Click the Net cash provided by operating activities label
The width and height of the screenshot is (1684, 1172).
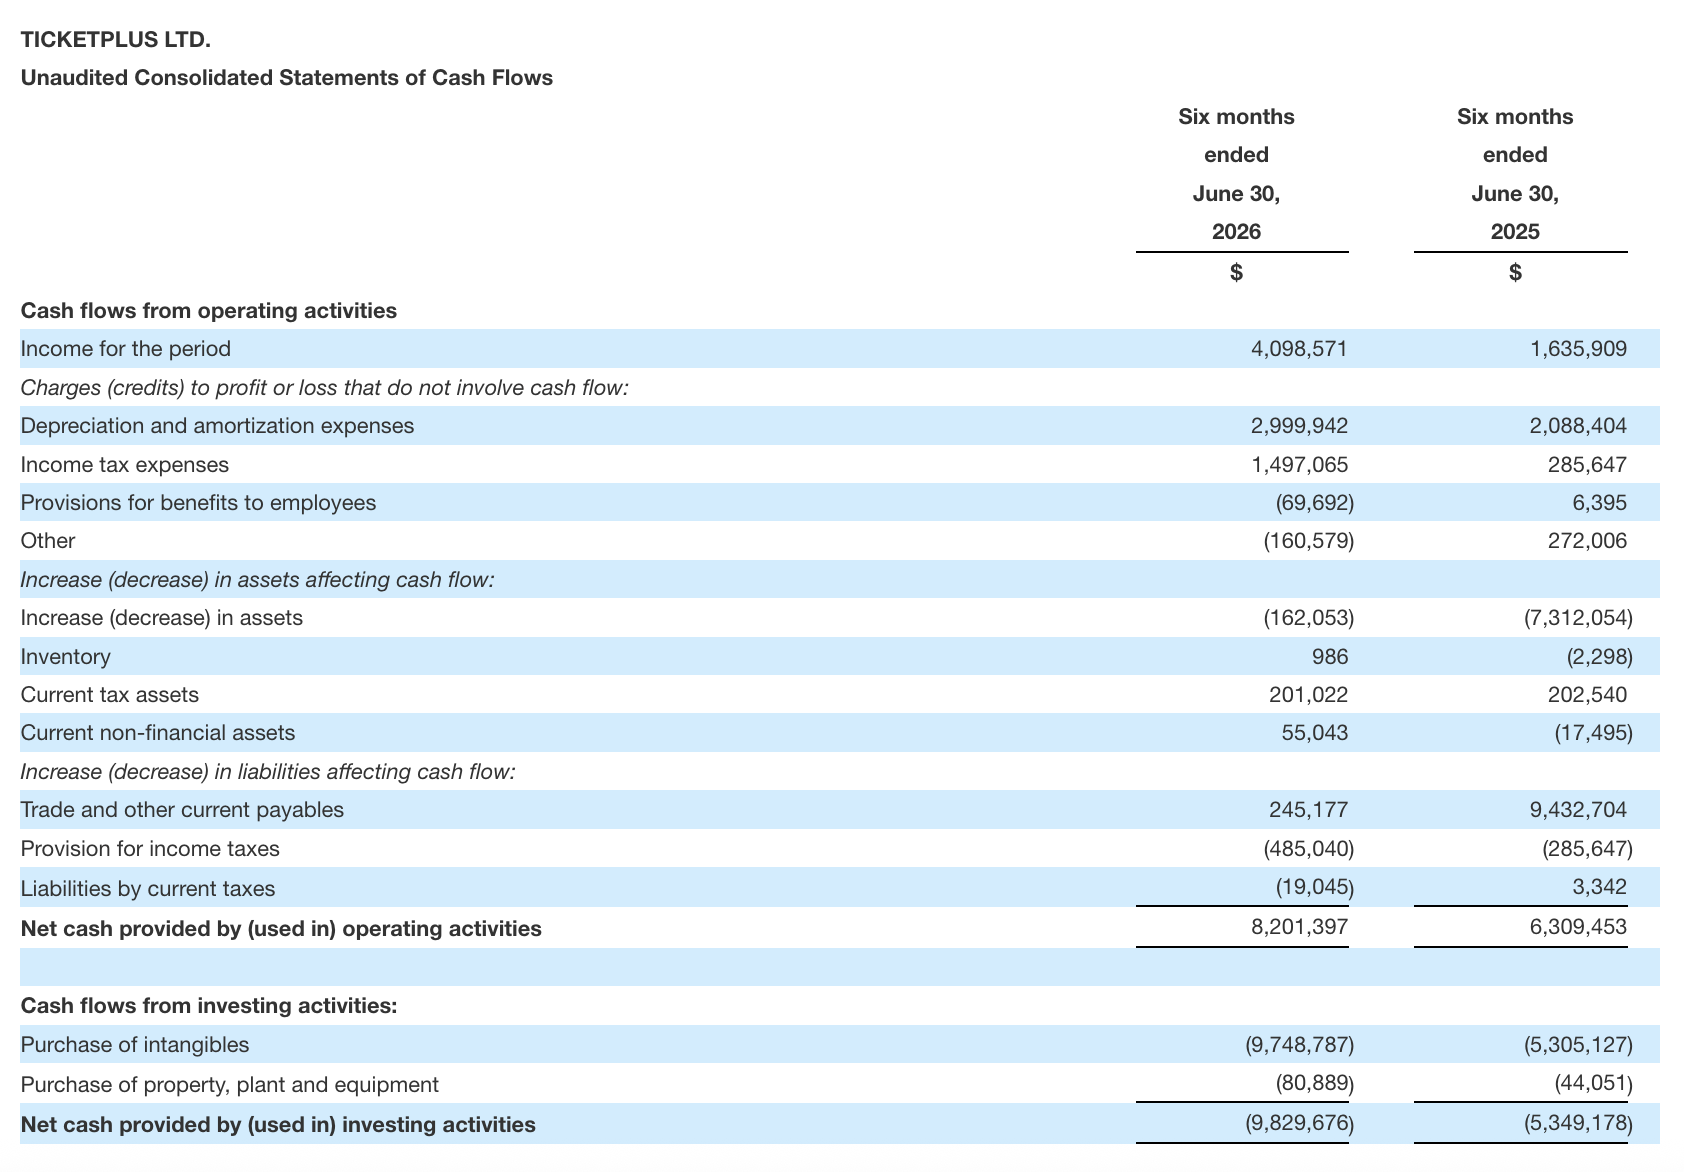281,929
